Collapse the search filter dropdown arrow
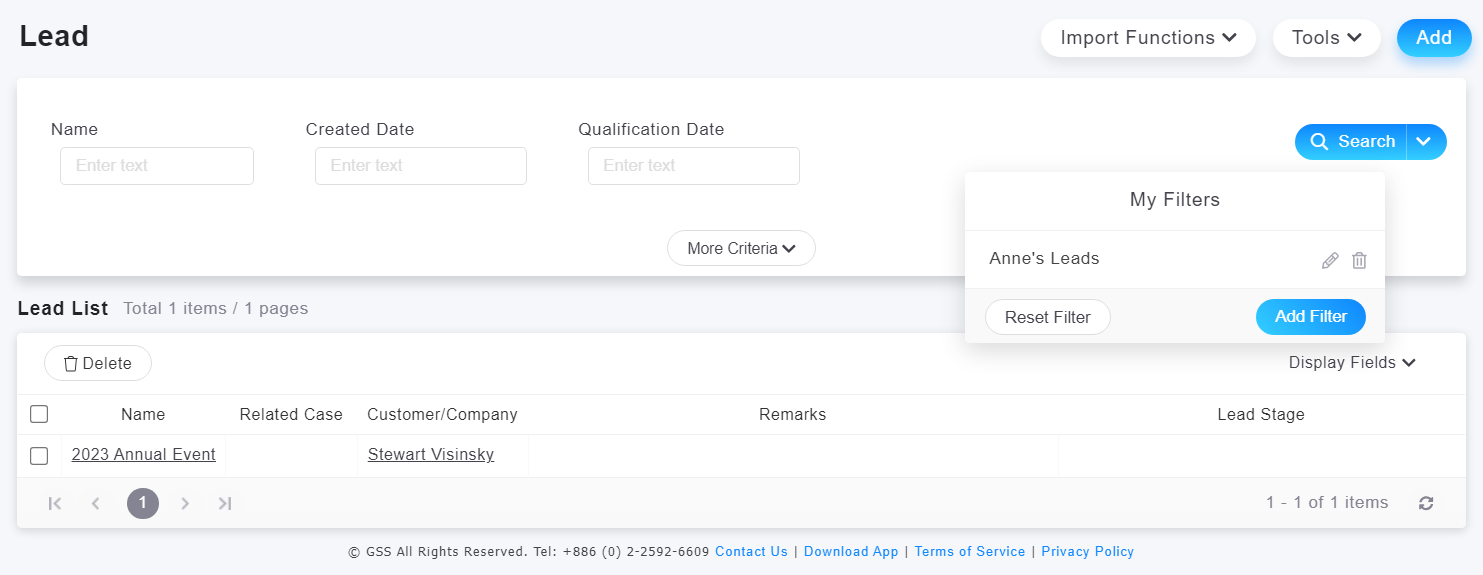 1426,142
